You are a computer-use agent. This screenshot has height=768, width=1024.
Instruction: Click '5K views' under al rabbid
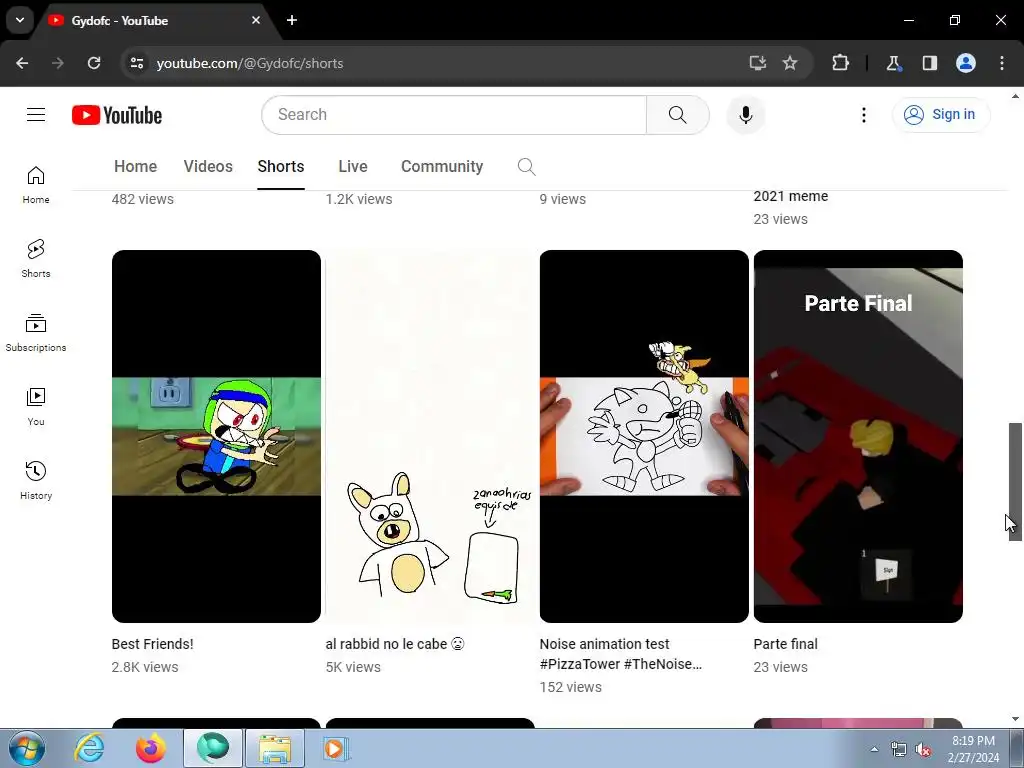click(353, 667)
